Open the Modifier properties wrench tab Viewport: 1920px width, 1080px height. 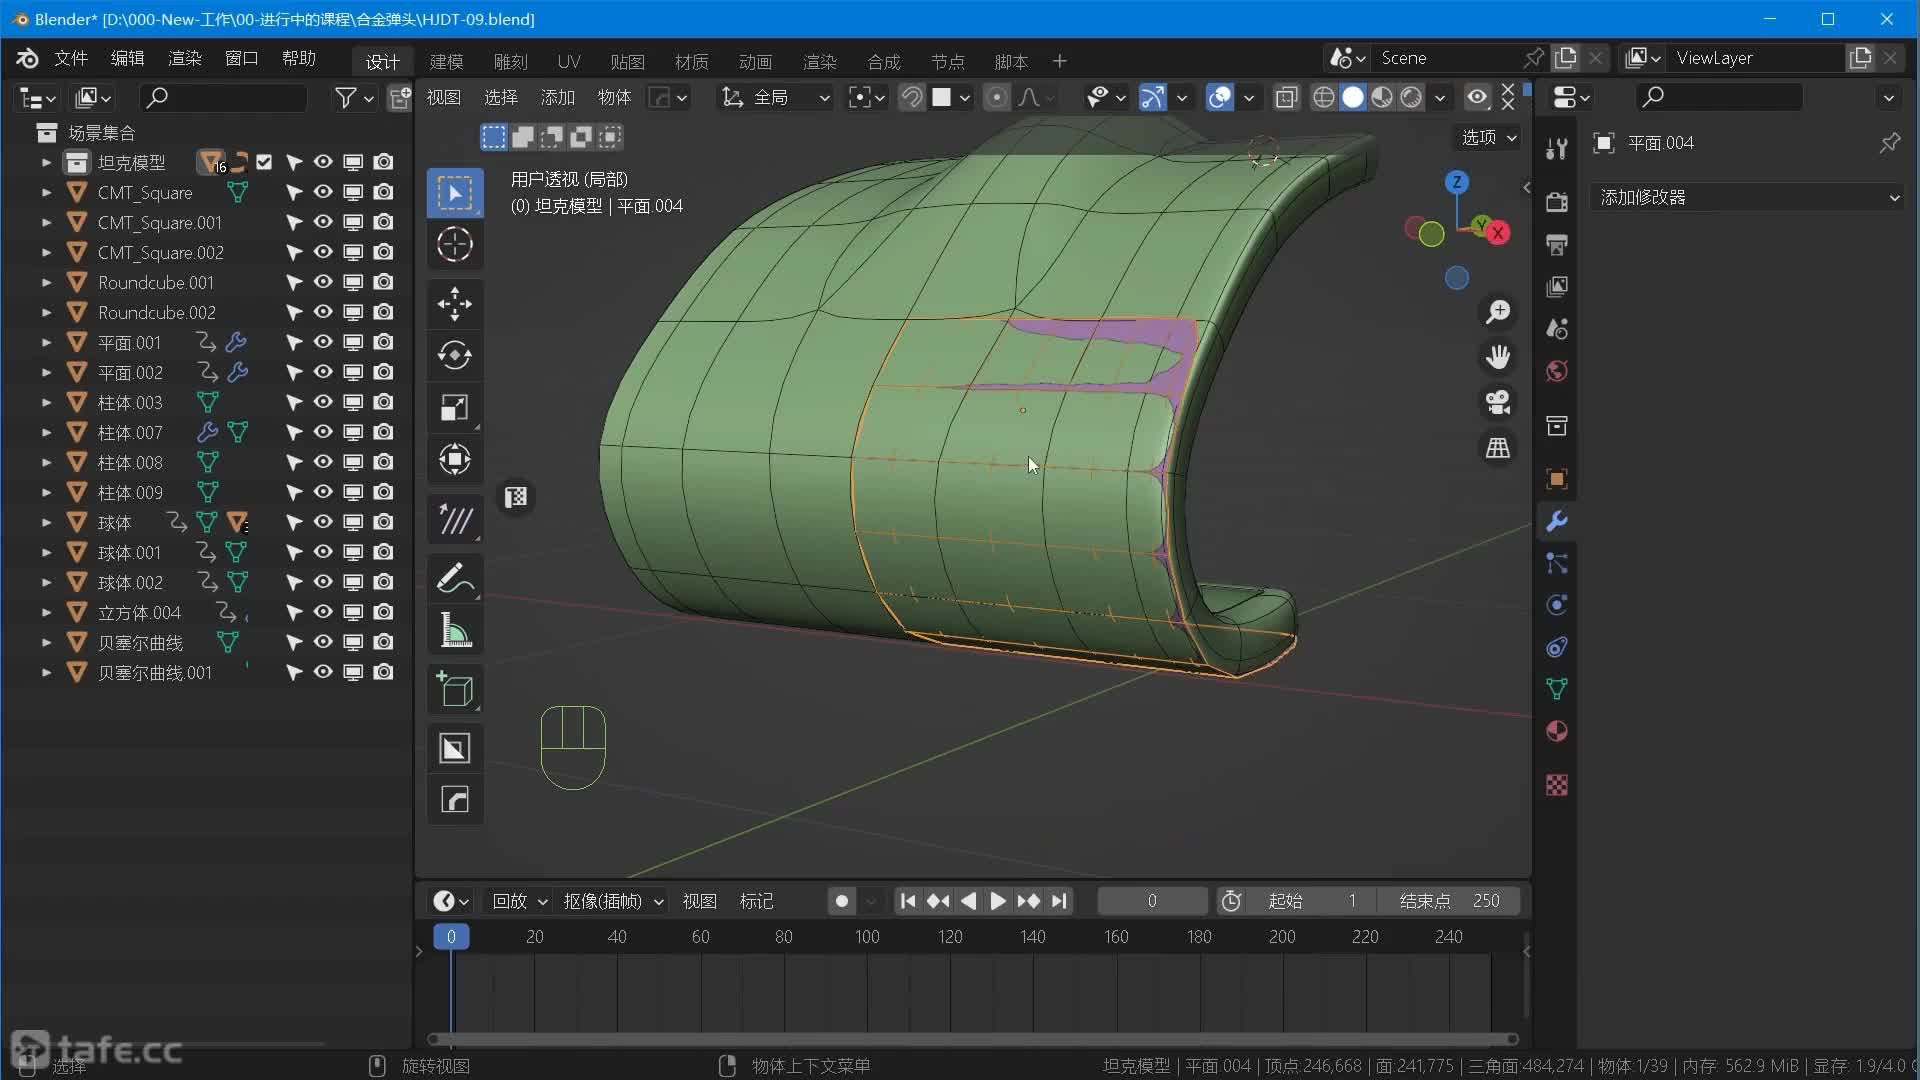[x=1557, y=521]
